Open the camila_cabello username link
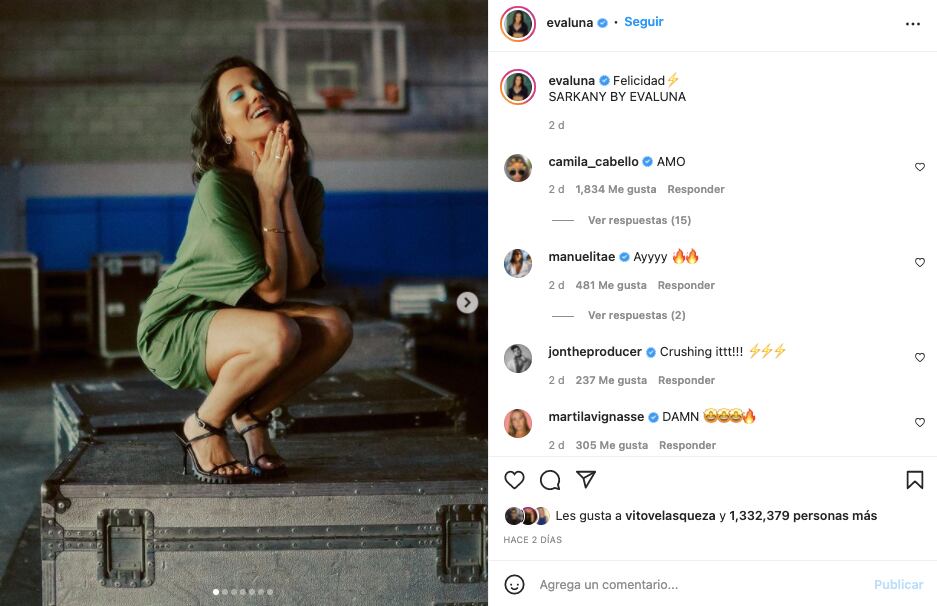This screenshot has height=606, width=937. (x=593, y=162)
